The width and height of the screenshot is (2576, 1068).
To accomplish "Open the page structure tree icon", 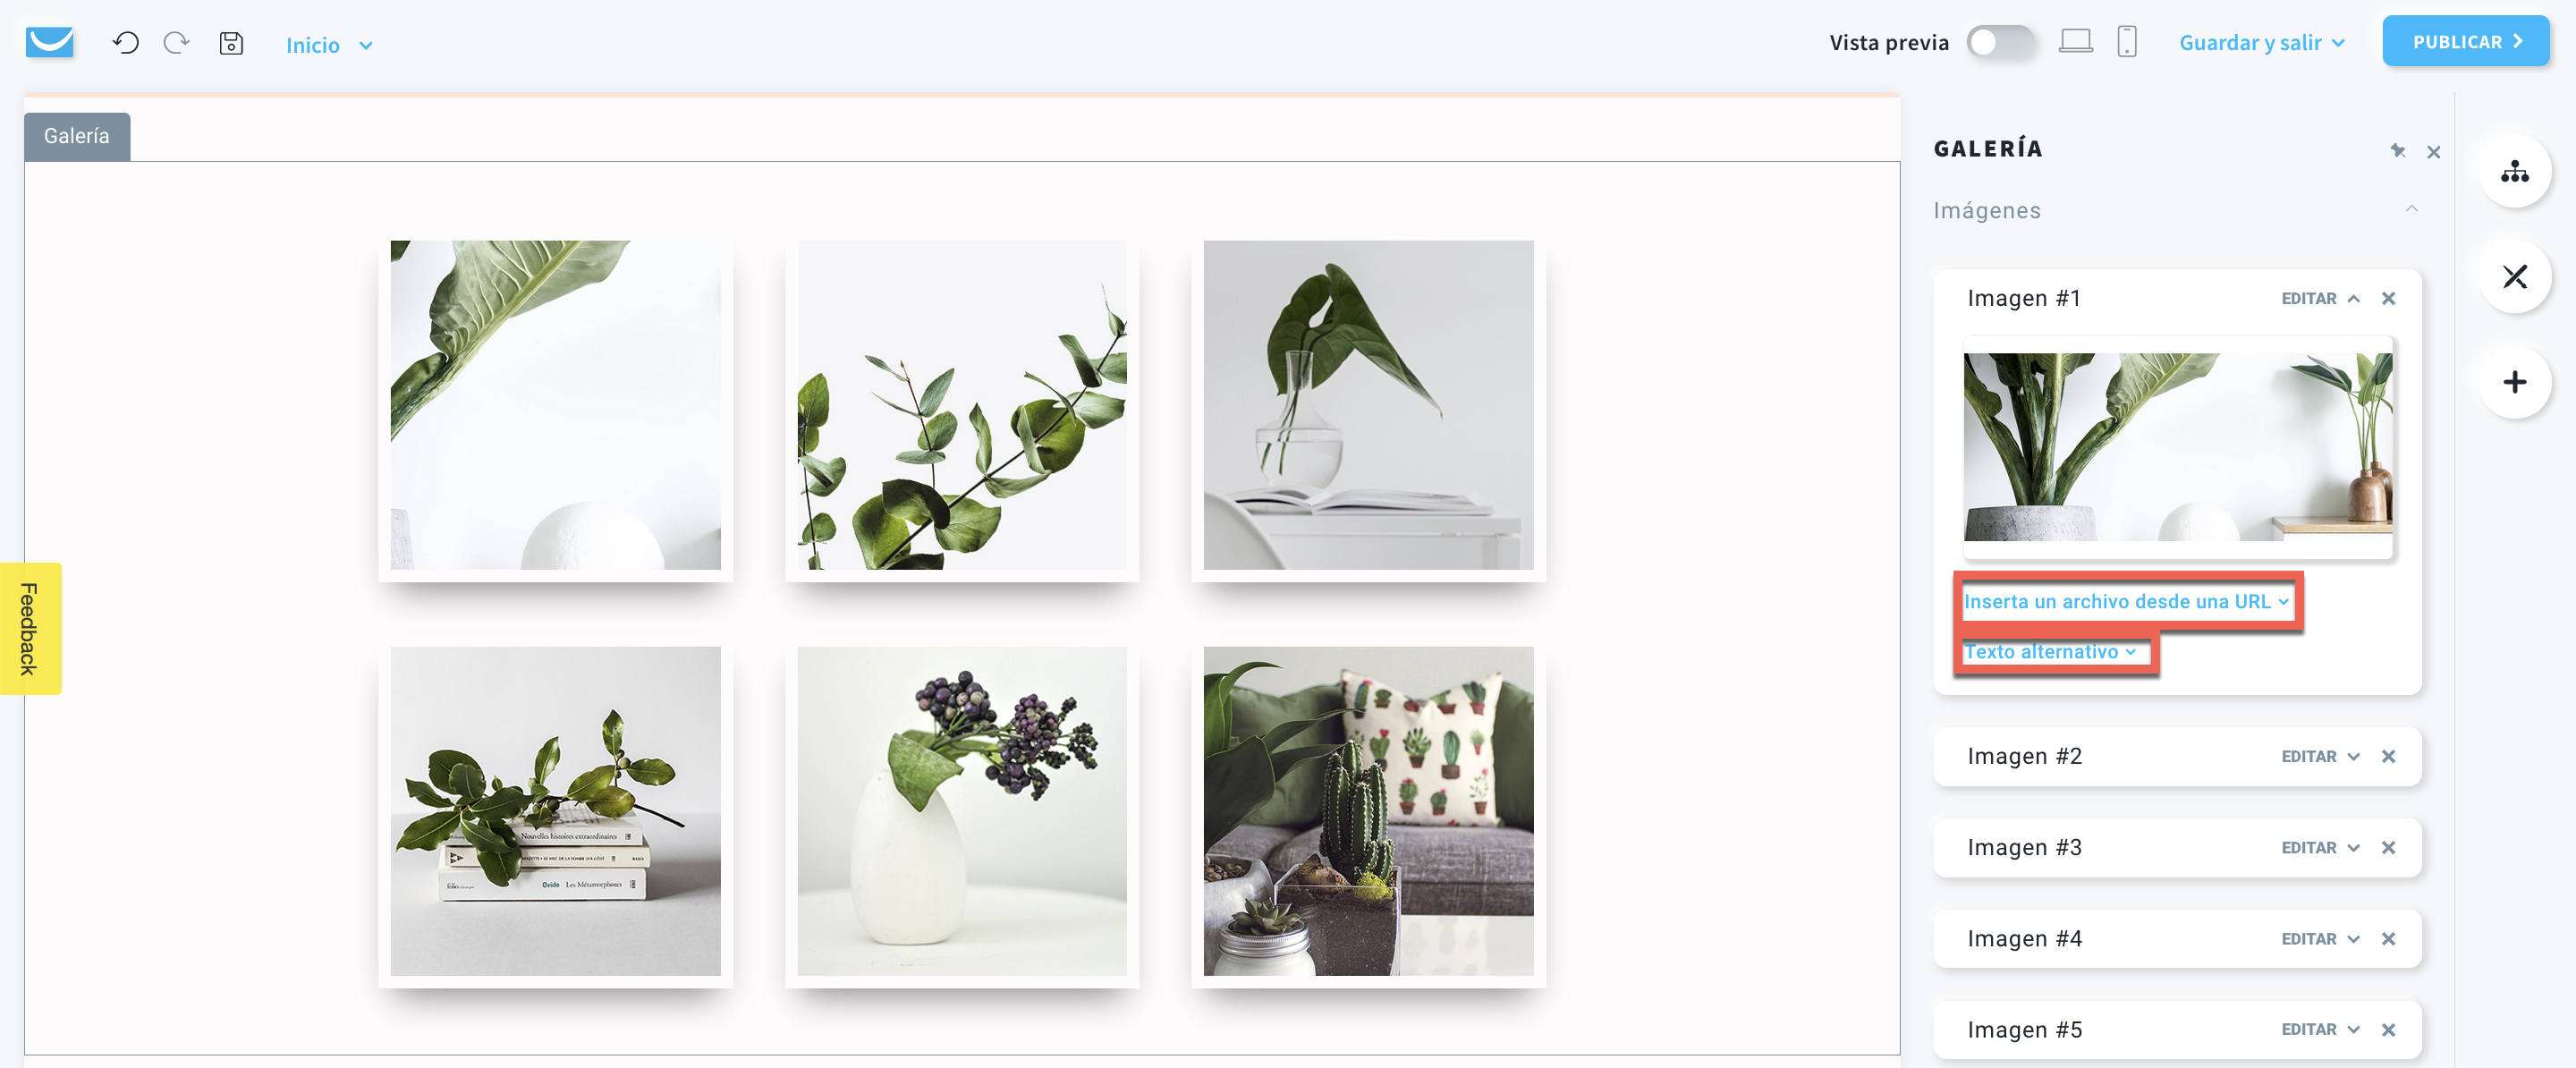I will pyautogui.click(x=2514, y=172).
